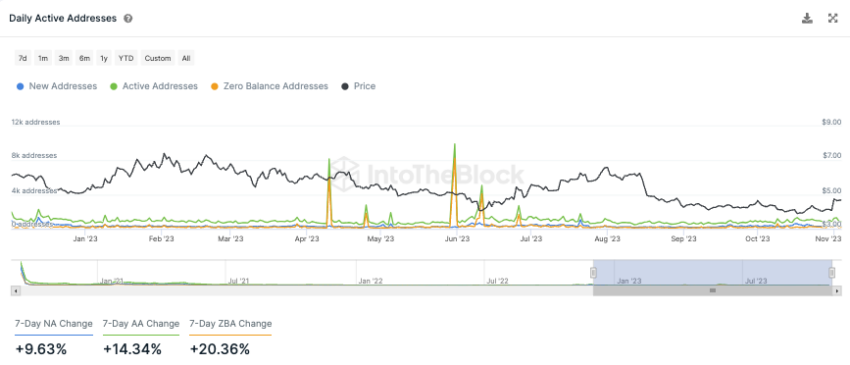Screen dimensions: 850x365
Task: Select the YTD range button
Action: click(126, 58)
